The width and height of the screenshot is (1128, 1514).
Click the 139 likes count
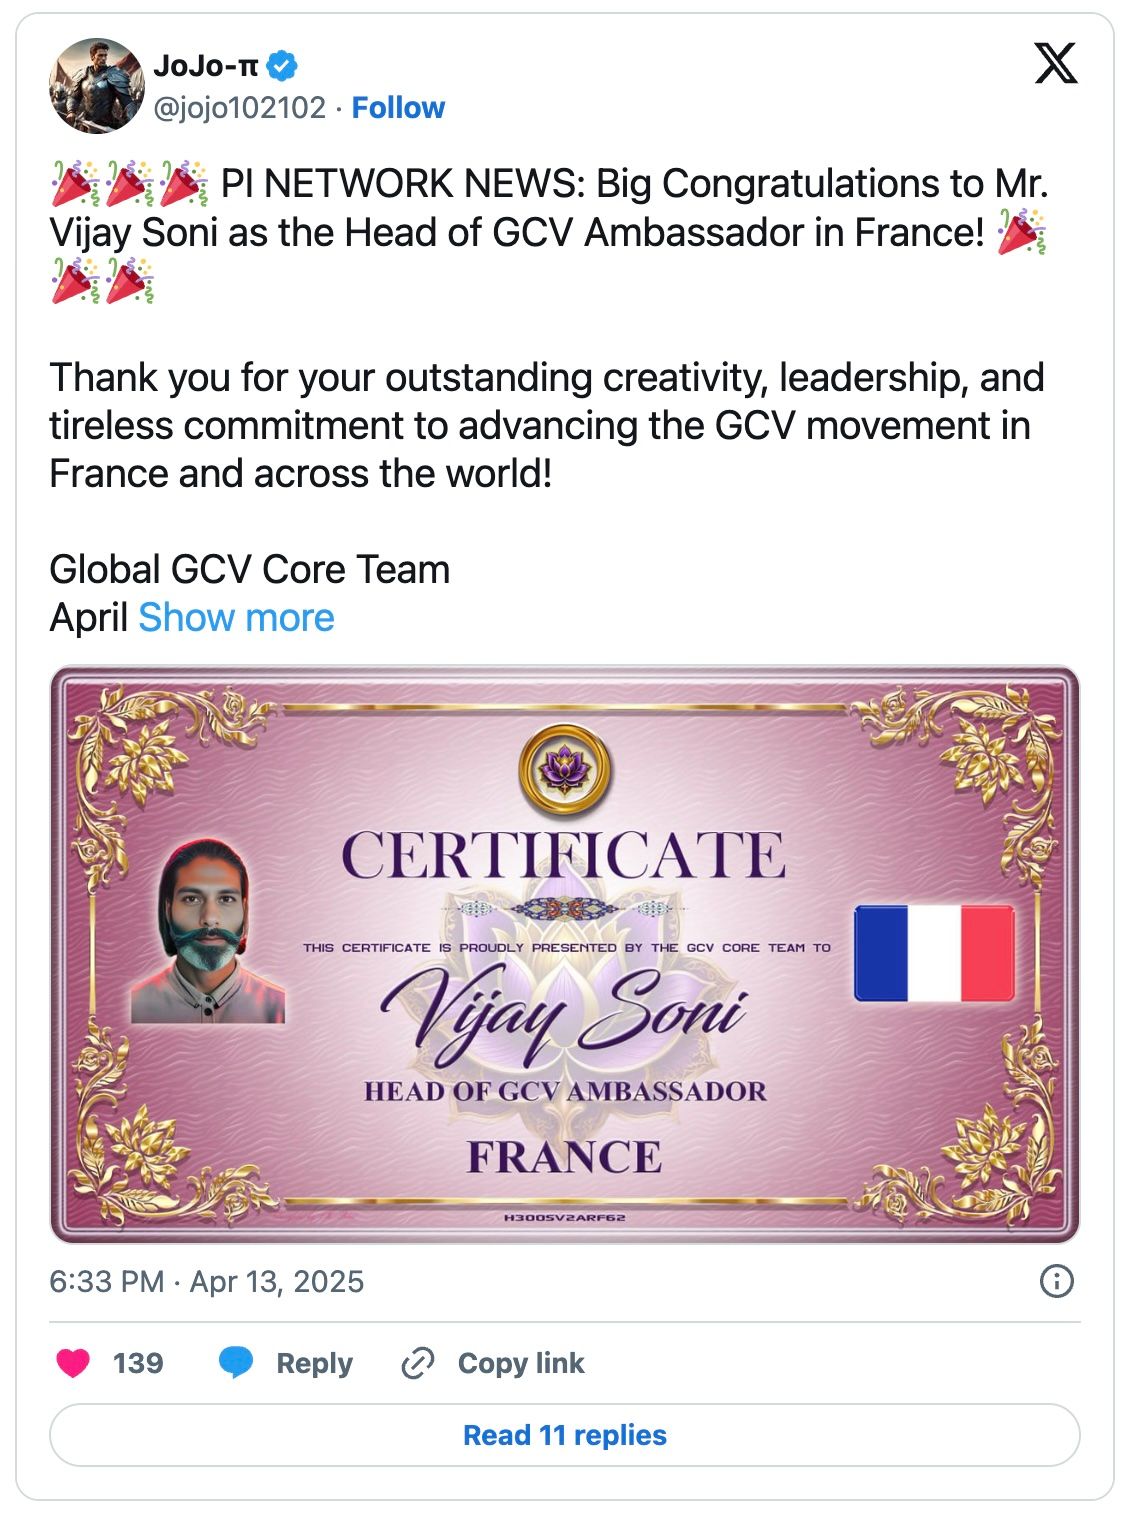(138, 1363)
